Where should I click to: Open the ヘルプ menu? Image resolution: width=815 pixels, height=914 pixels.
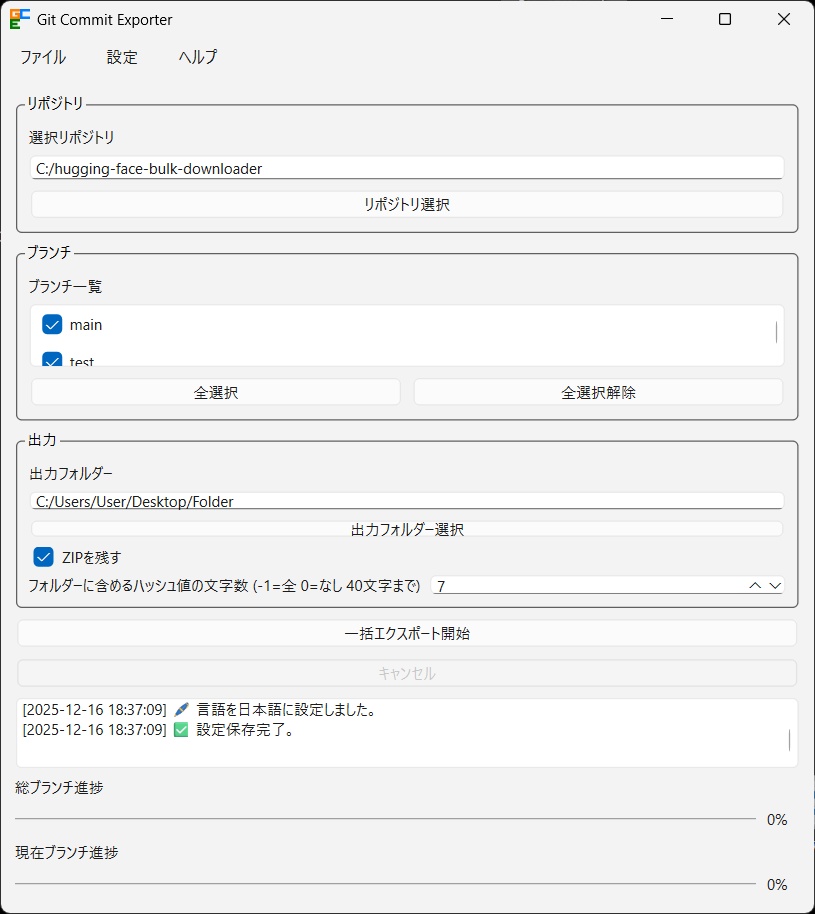(x=196, y=58)
